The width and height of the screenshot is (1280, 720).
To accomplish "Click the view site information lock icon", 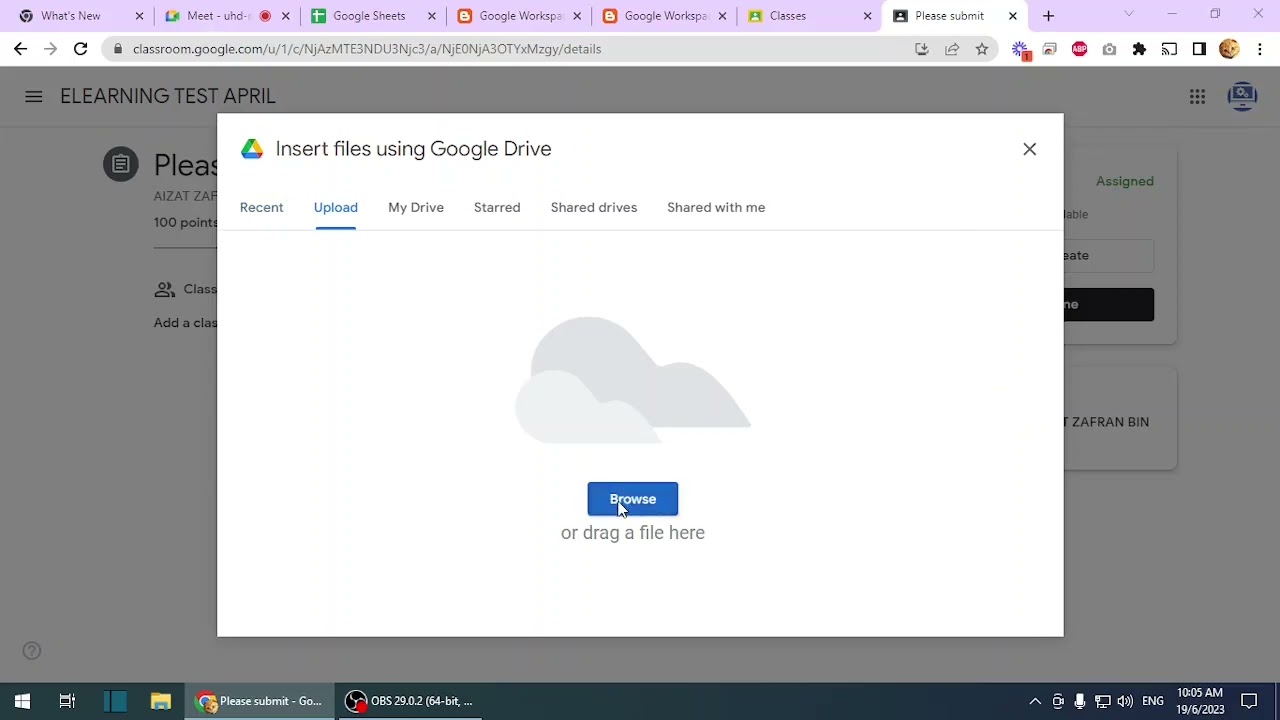I will click(x=118, y=49).
